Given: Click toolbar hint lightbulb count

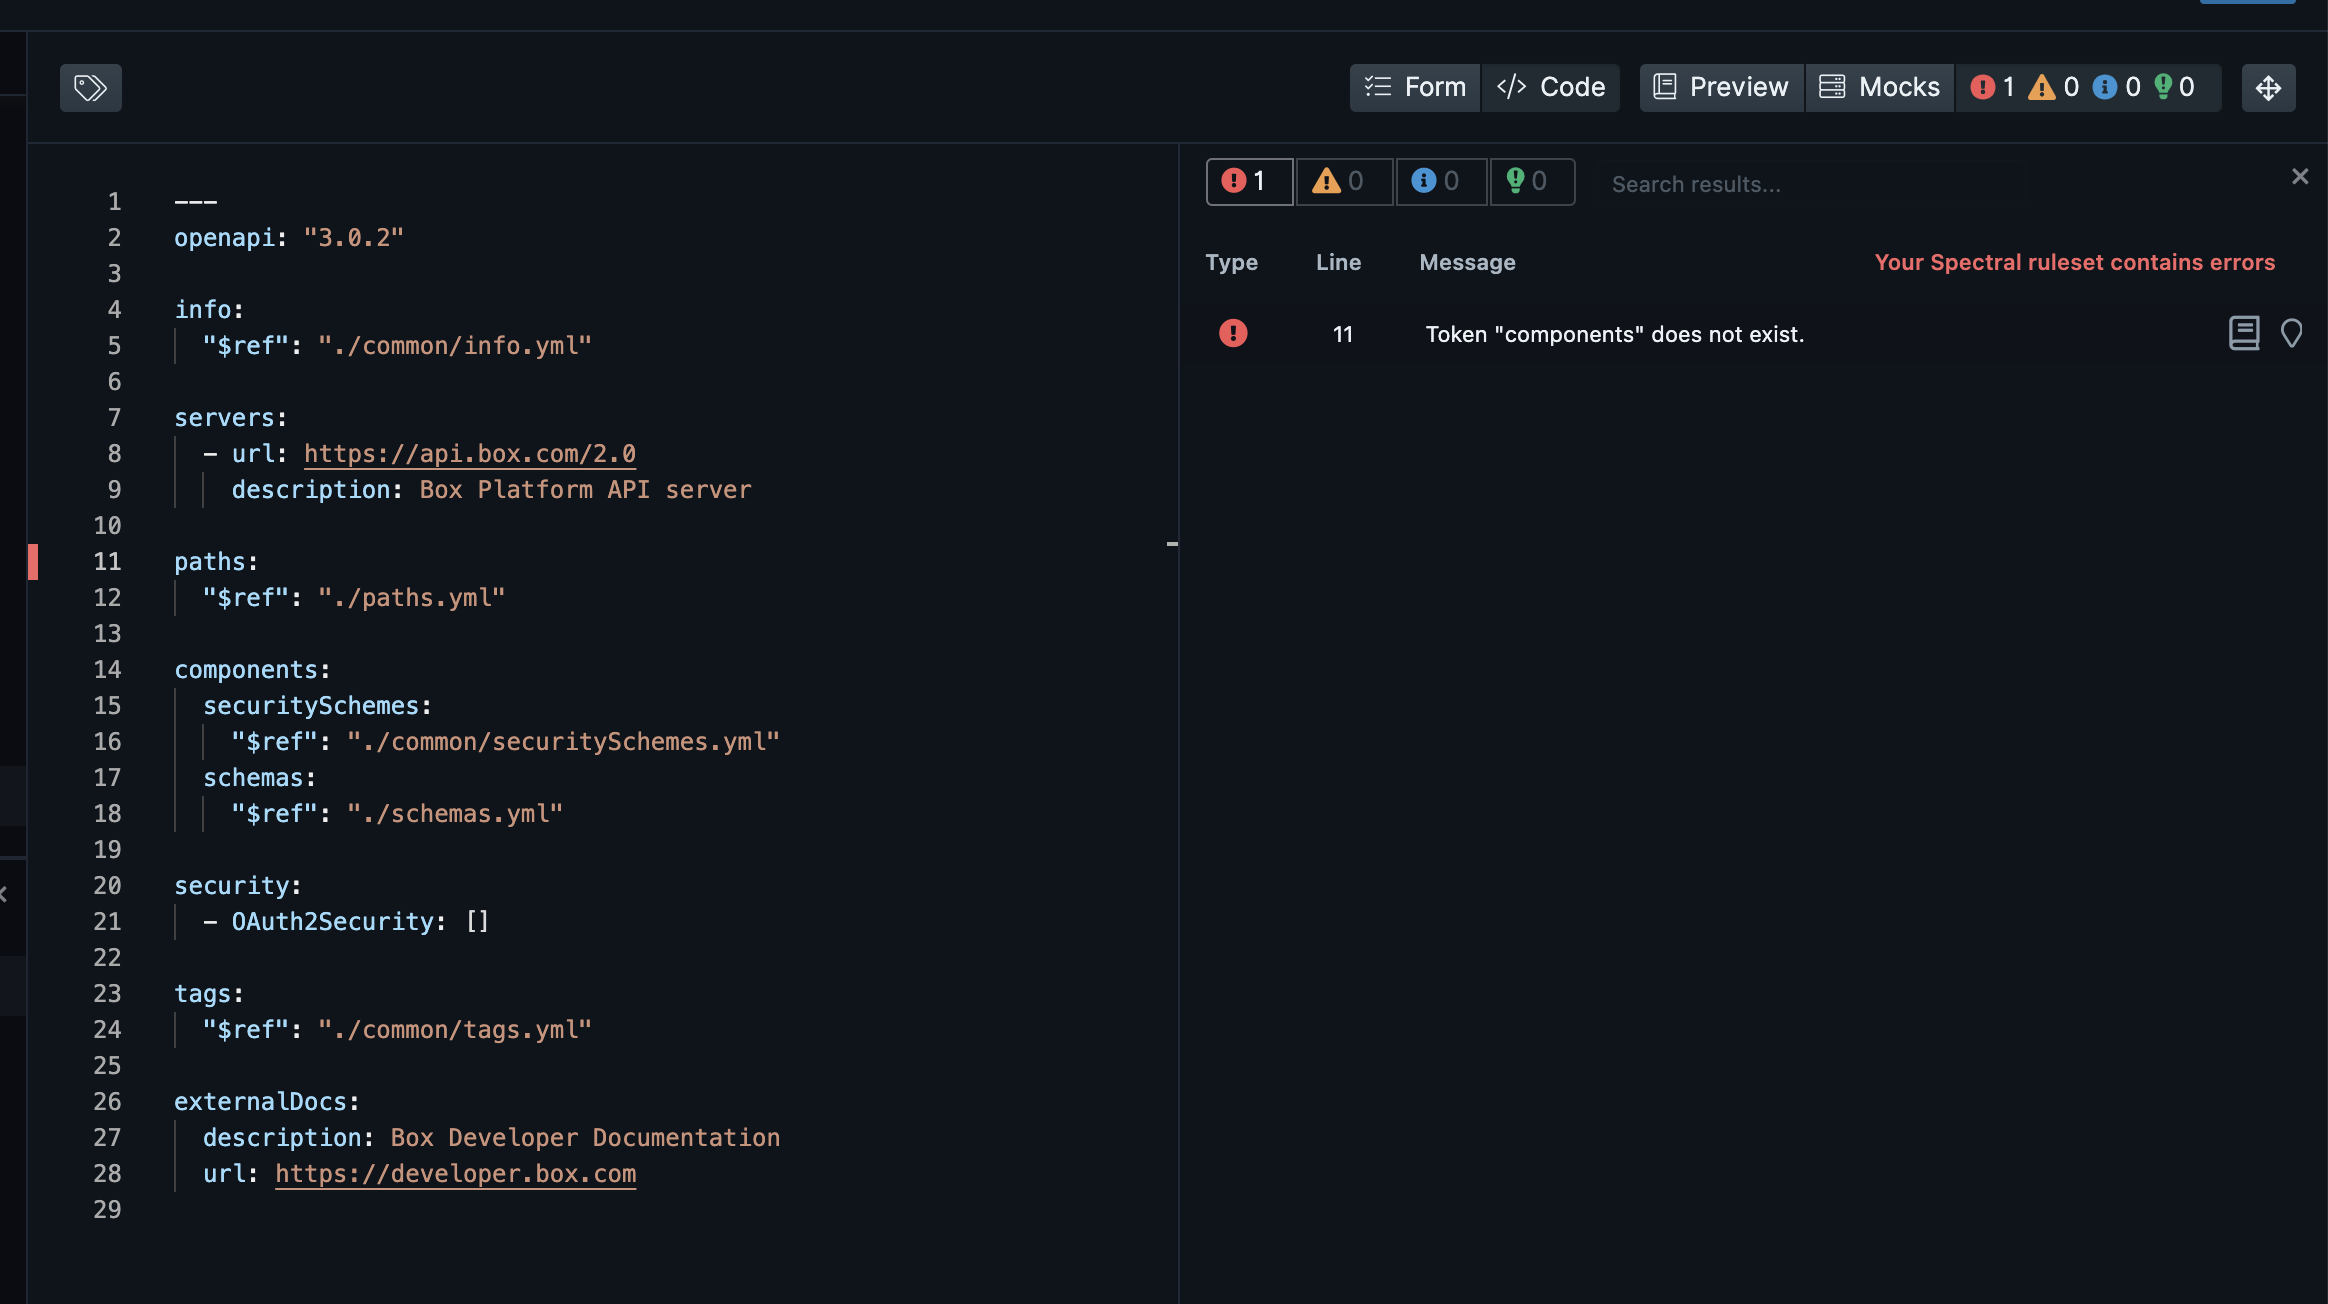Looking at the screenshot, I should click(x=2174, y=88).
